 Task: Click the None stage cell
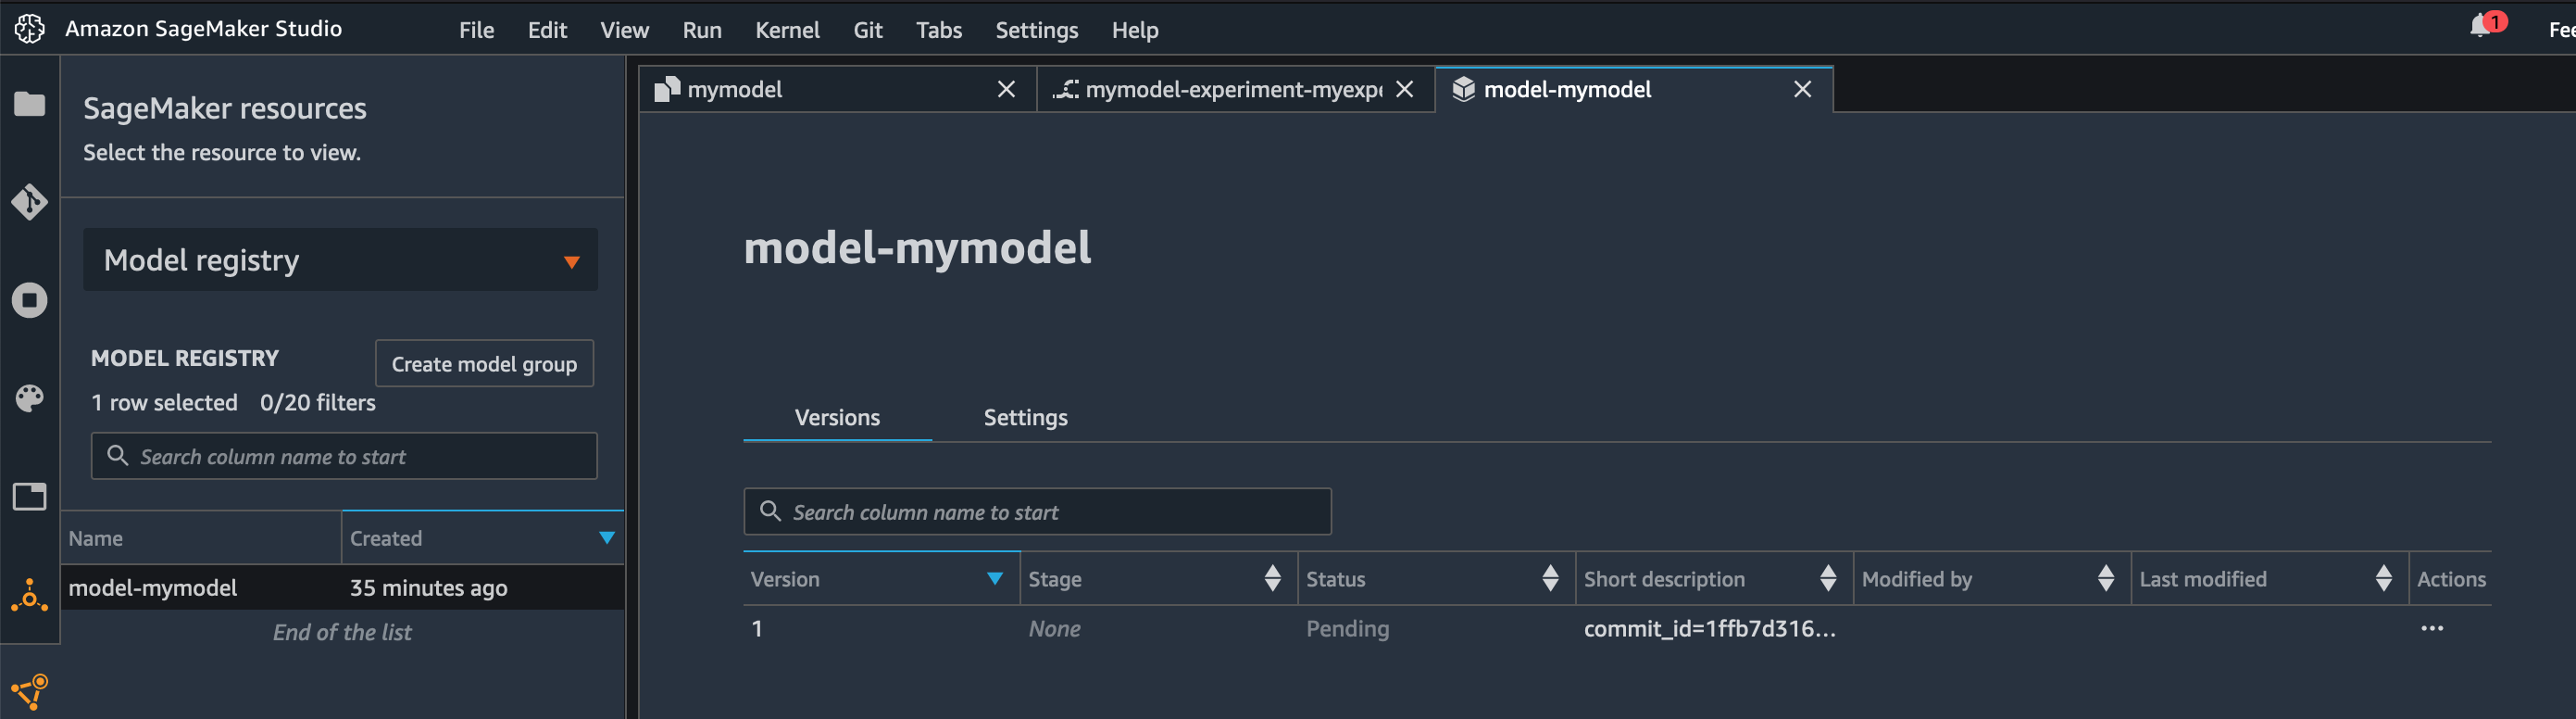pos(1054,628)
